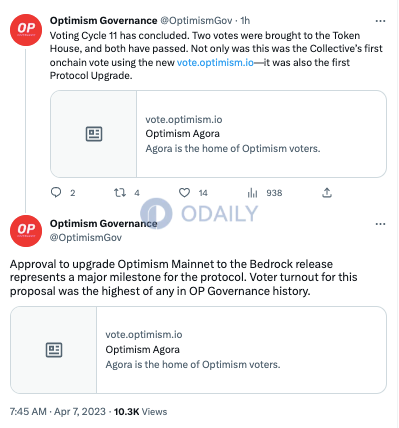Click top Optimism Governance display name
Viewport: 399px width, 428px height.
103,21
